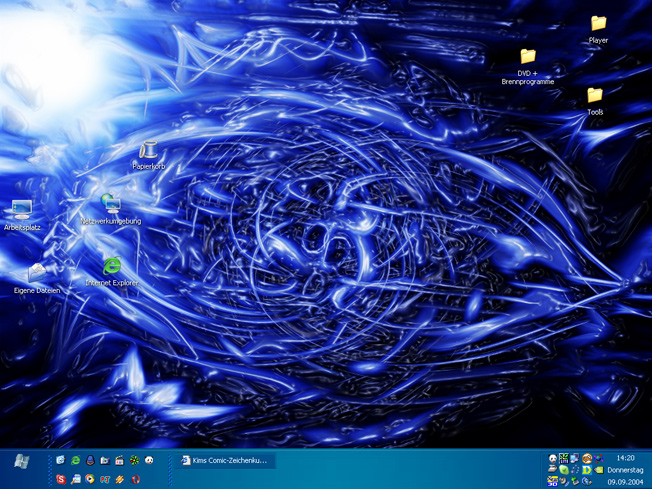652x489 pixels.
Task: Switch to Kims Comic-Zeichenku... taskbar window
Action: (x=223, y=461)
